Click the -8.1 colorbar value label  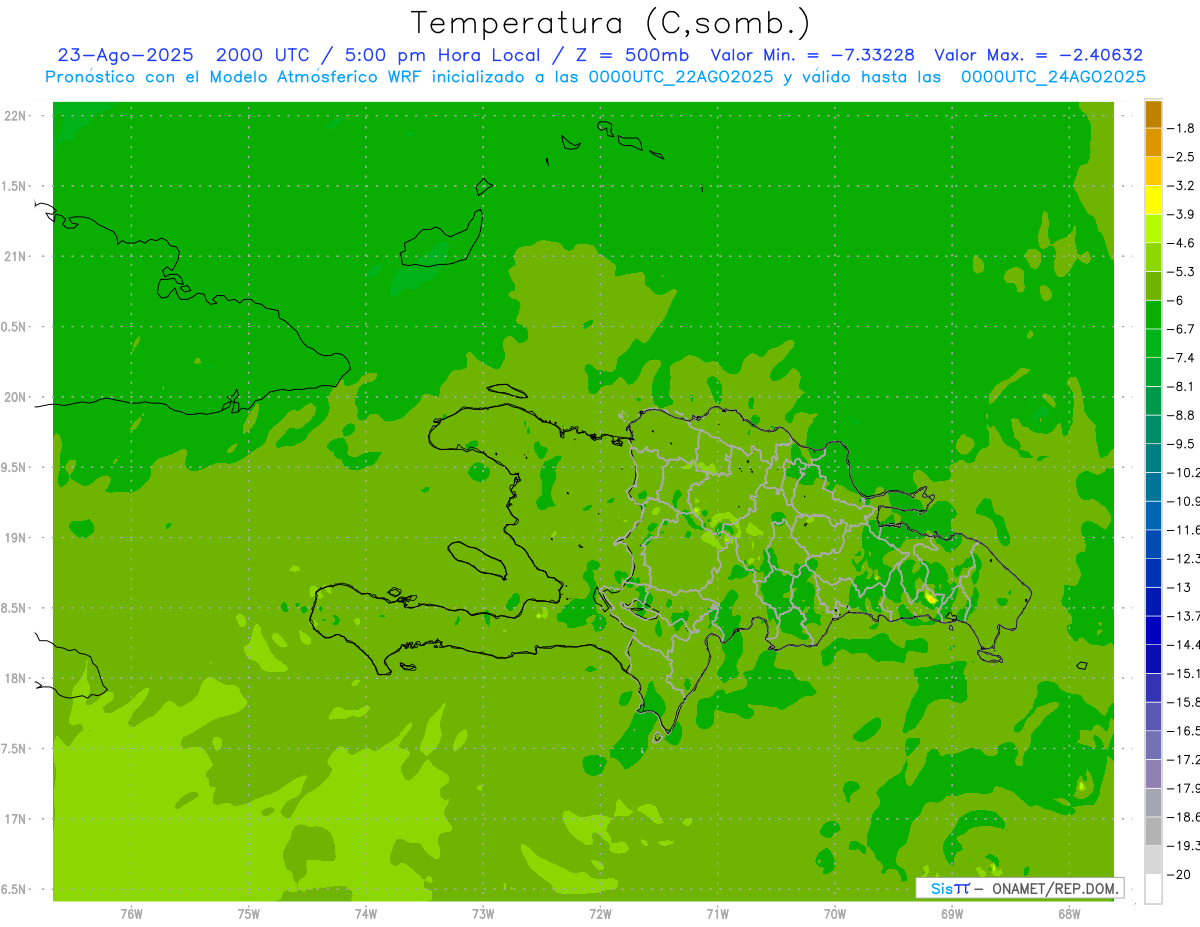(1182, 386)
